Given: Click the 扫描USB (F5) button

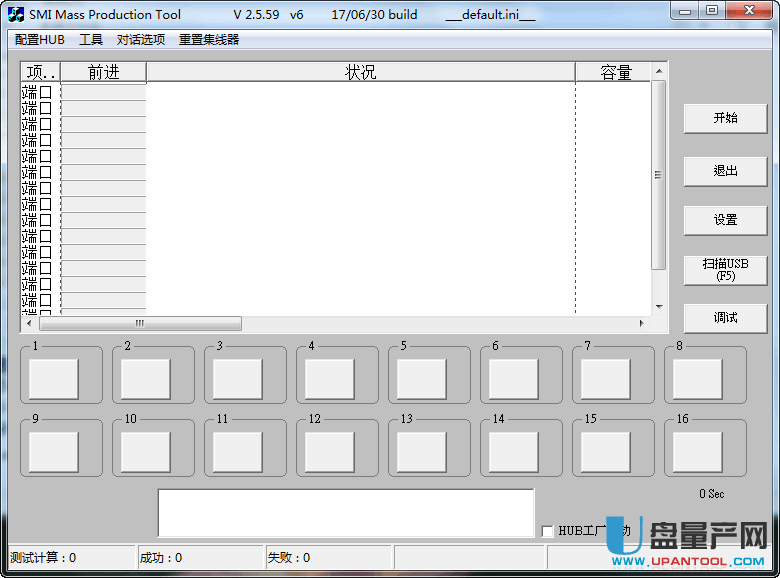Looking at the screenshot, I should (x=725, y=269).
